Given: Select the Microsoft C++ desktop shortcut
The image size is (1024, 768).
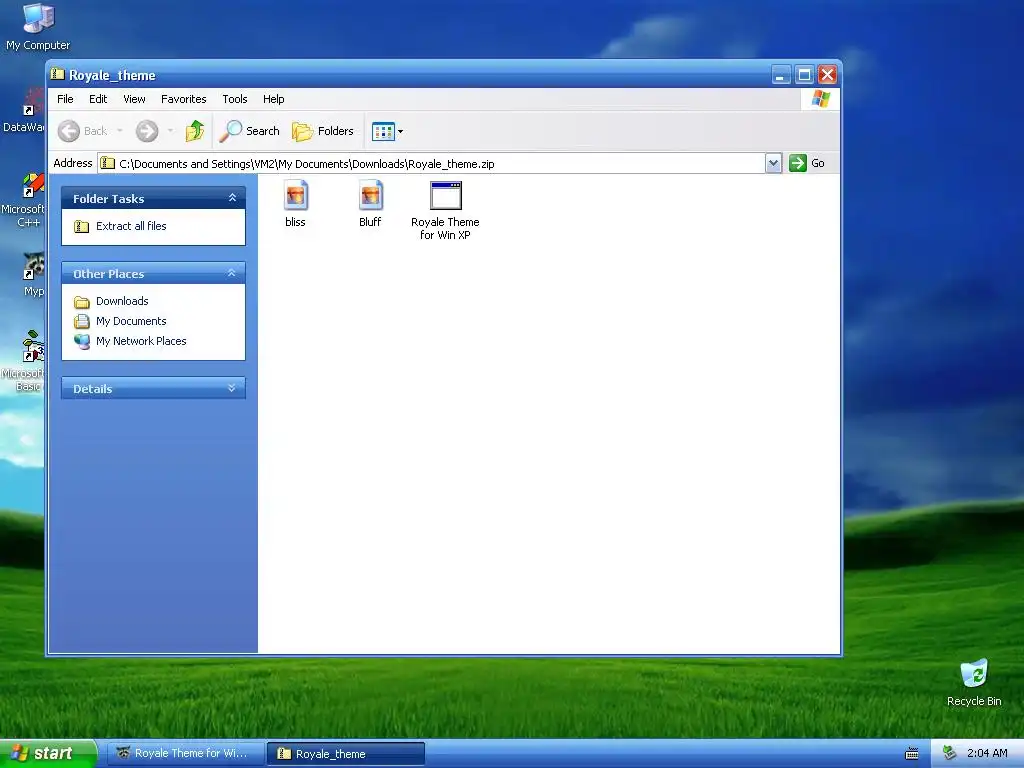Looking at the screenshot, I should [25, 200].
